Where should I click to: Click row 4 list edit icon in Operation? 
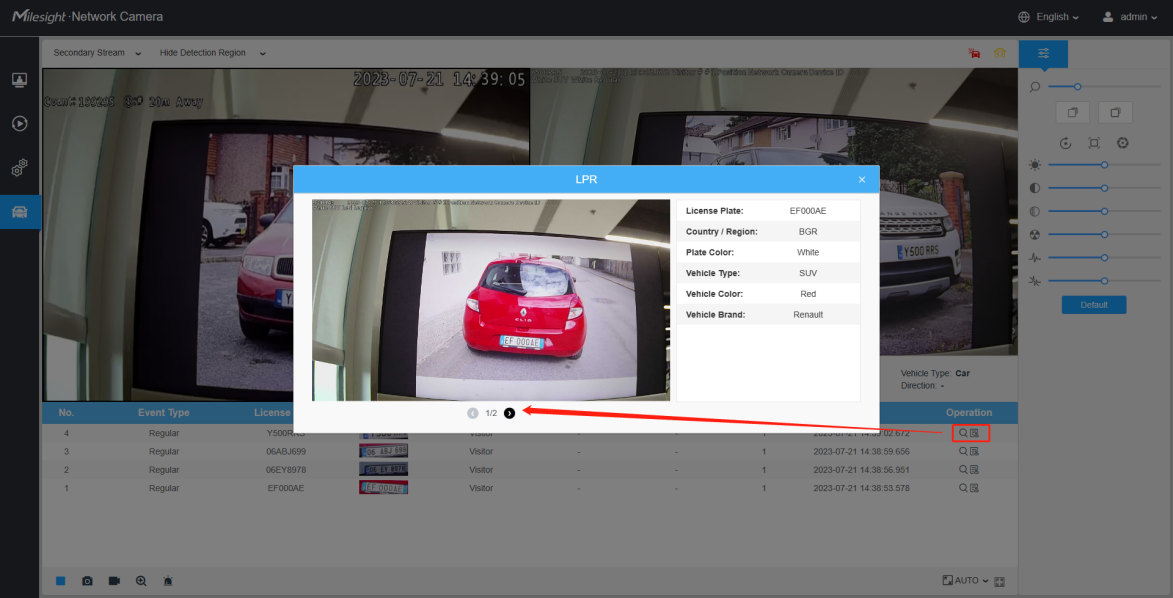point(974,433)
